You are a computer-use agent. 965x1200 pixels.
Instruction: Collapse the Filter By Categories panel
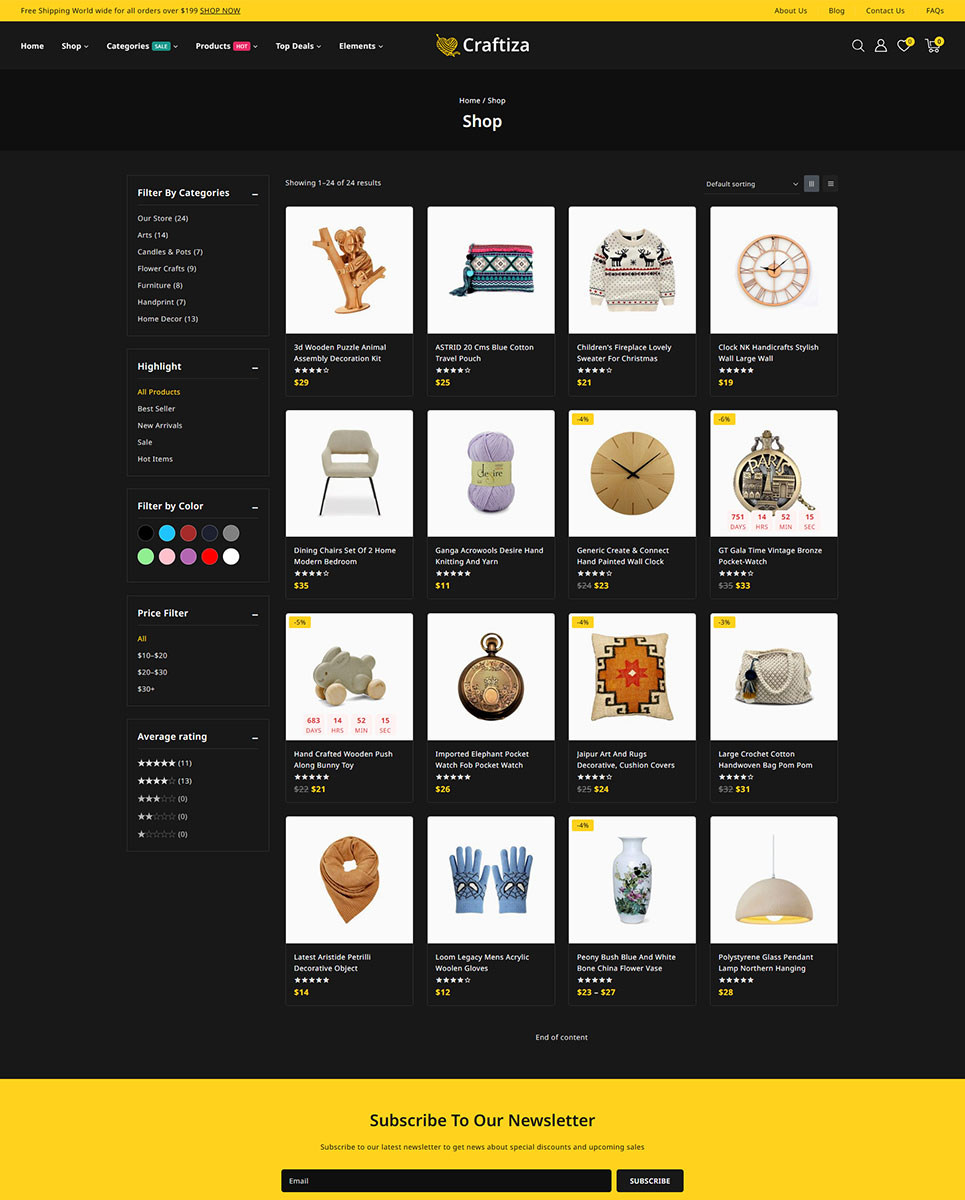coord(255,194)
